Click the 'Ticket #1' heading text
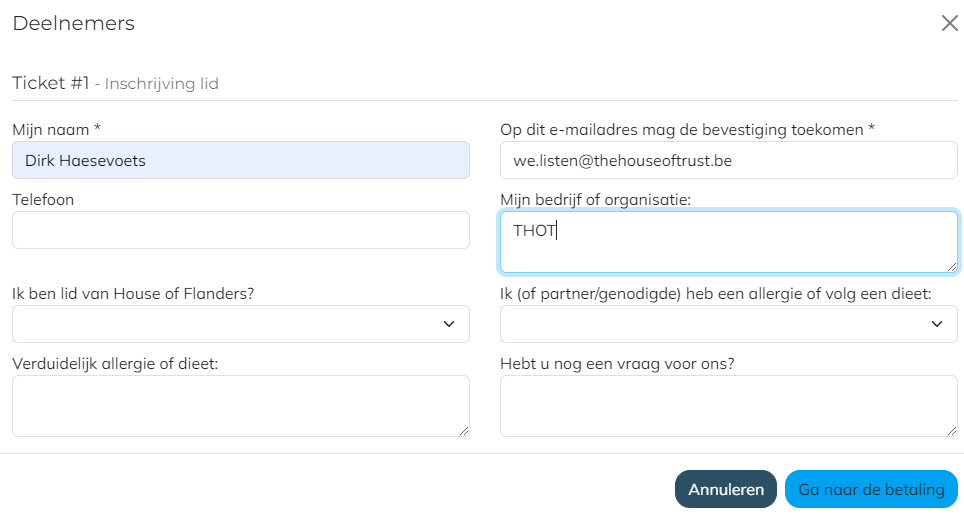Screen dimensions: 964x520 click(51, 83)
